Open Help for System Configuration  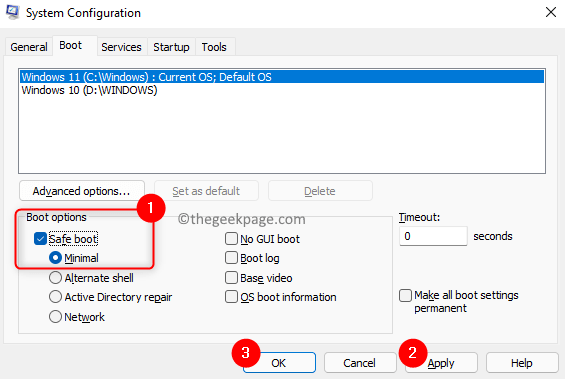522,363
